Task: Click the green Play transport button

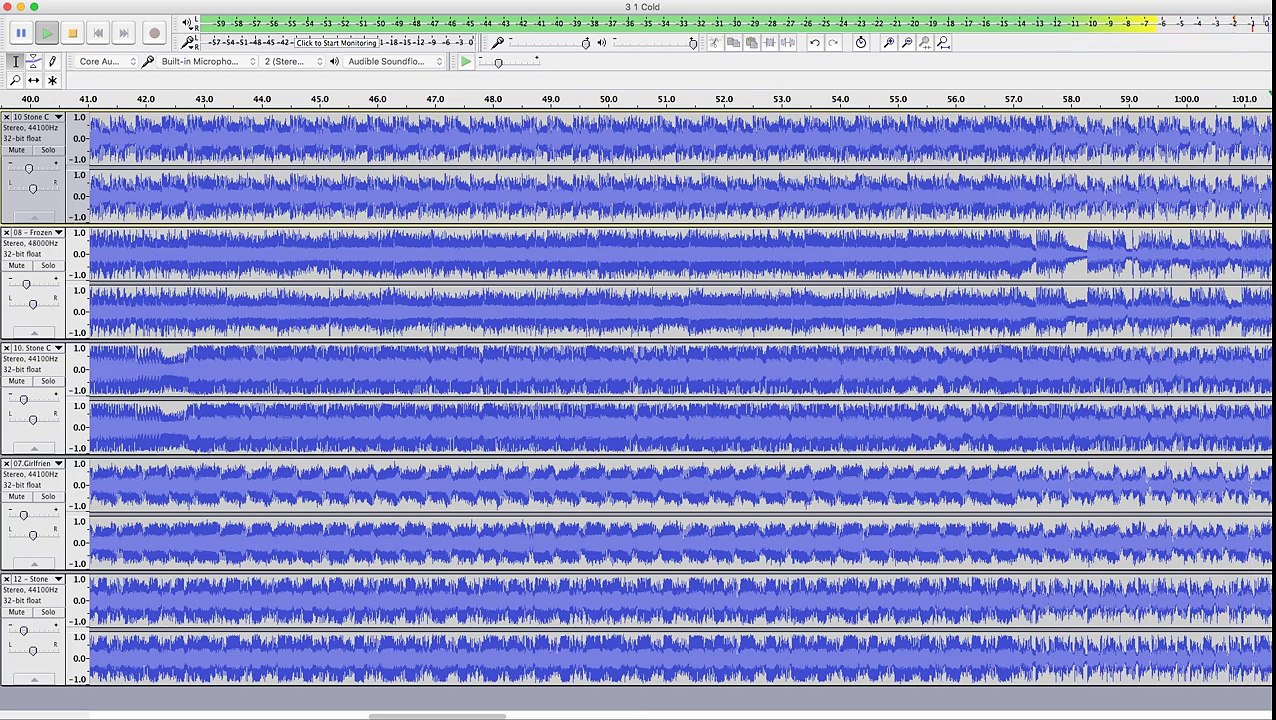Action: pos(47,33)
